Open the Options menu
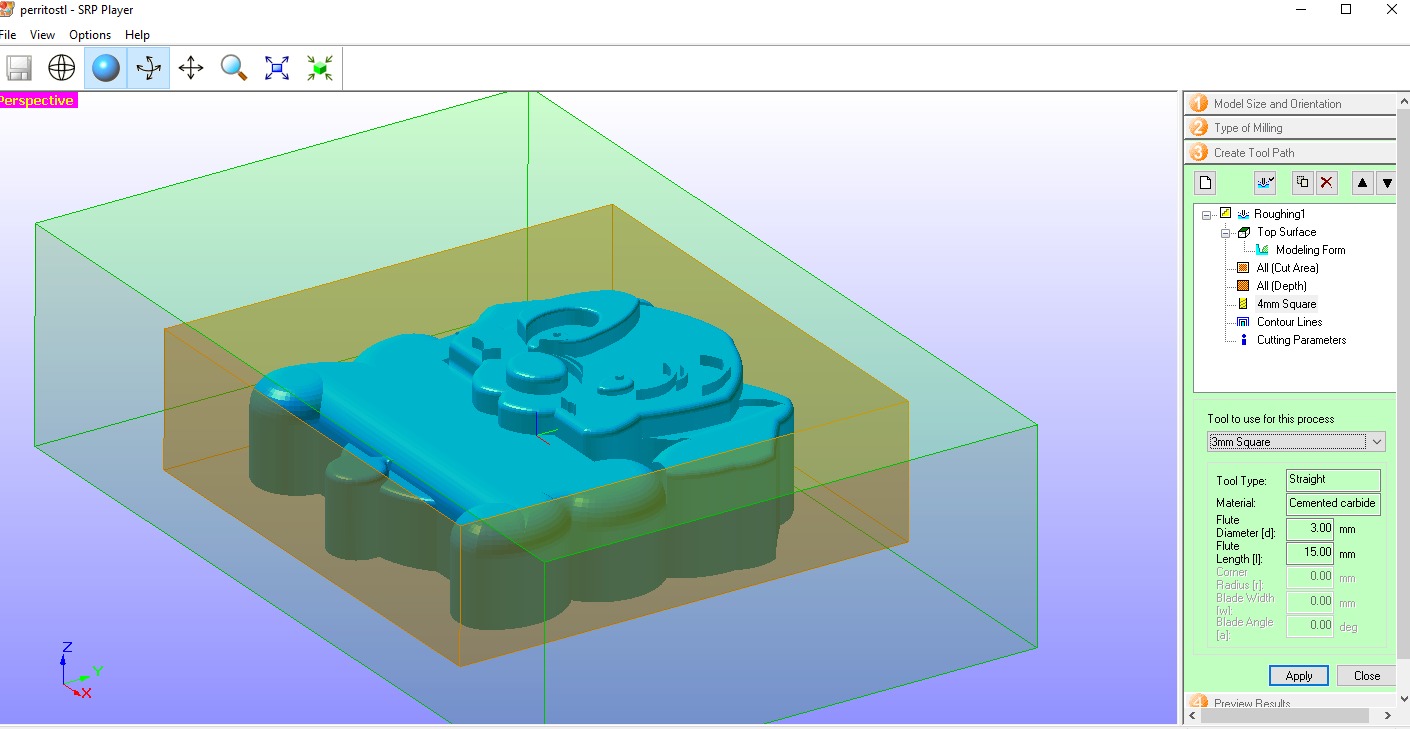 coord(90,35)
